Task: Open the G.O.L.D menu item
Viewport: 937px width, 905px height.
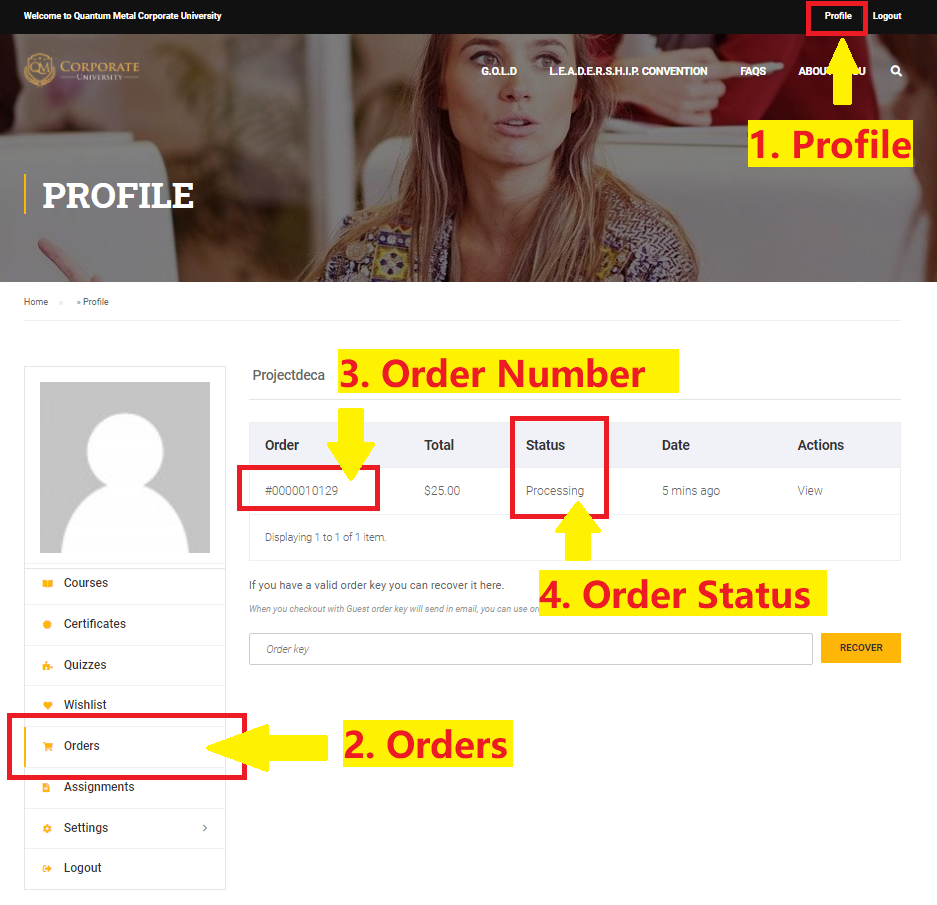Action: coord(499,71)
